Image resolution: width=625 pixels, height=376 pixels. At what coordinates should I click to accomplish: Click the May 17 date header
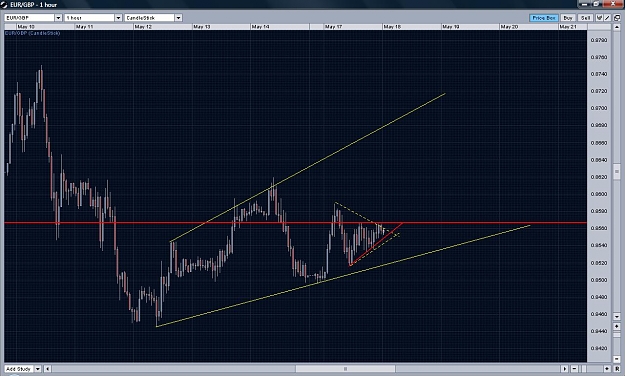[334, 27]
